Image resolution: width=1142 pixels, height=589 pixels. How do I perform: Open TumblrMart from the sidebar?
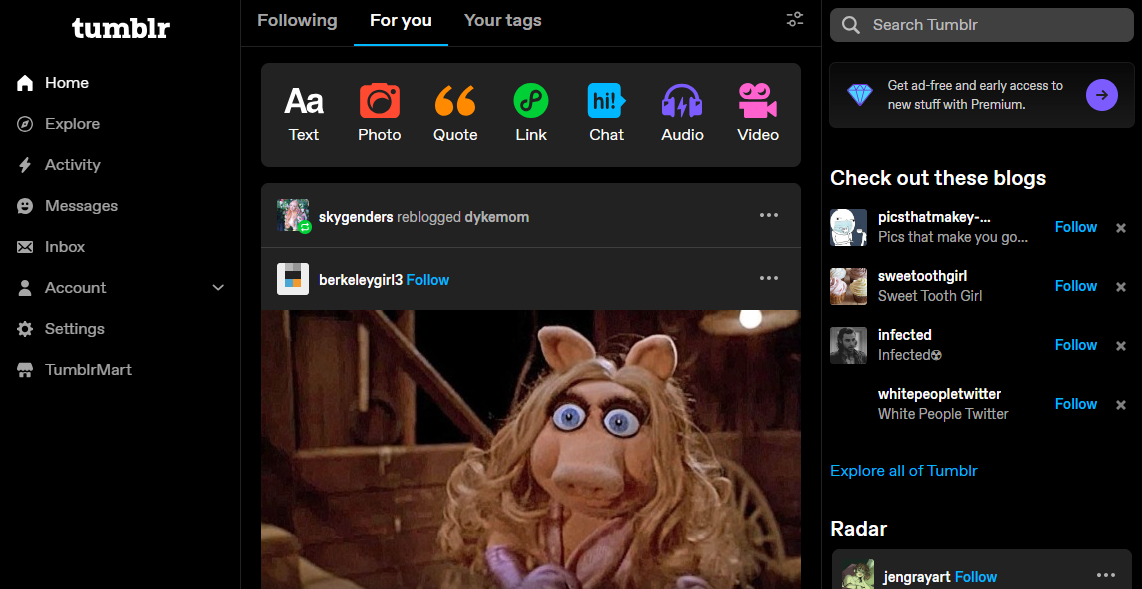(88, 370)
